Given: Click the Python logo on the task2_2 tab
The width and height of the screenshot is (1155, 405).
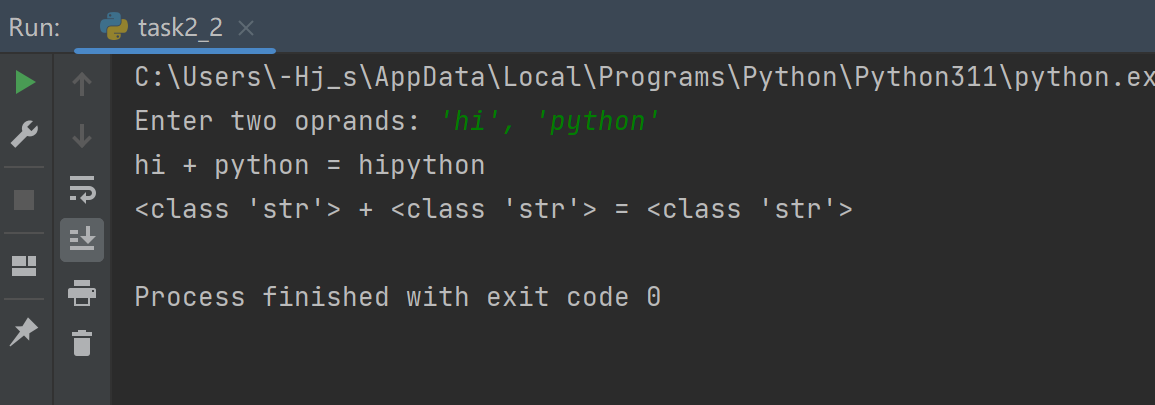Looking at the screenshot, I should click(x=114, y=27).
